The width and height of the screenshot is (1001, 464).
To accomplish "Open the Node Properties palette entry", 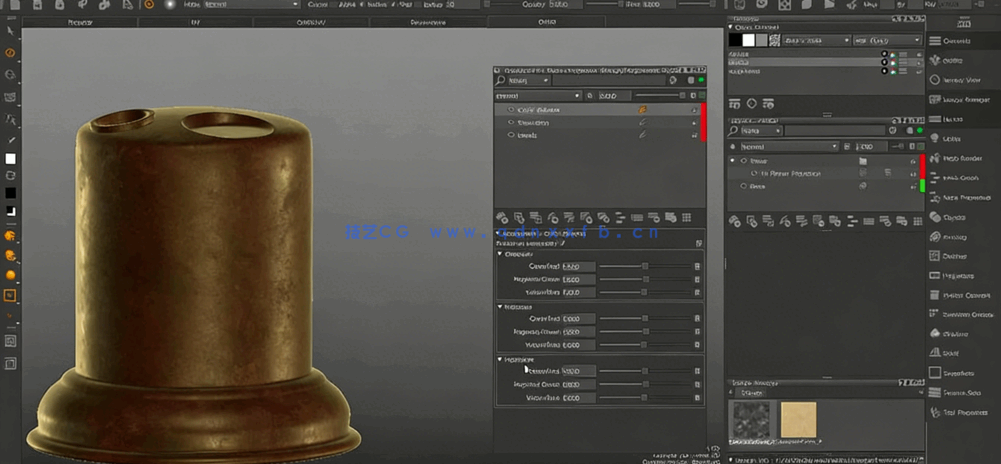I will [x=960, y=198].
